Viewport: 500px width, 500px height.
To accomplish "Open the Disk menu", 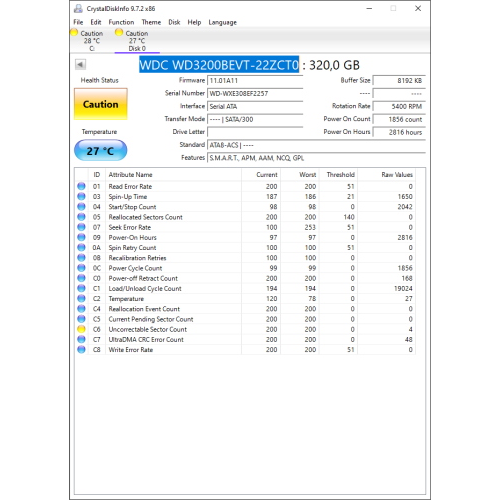I will (174, 22).
